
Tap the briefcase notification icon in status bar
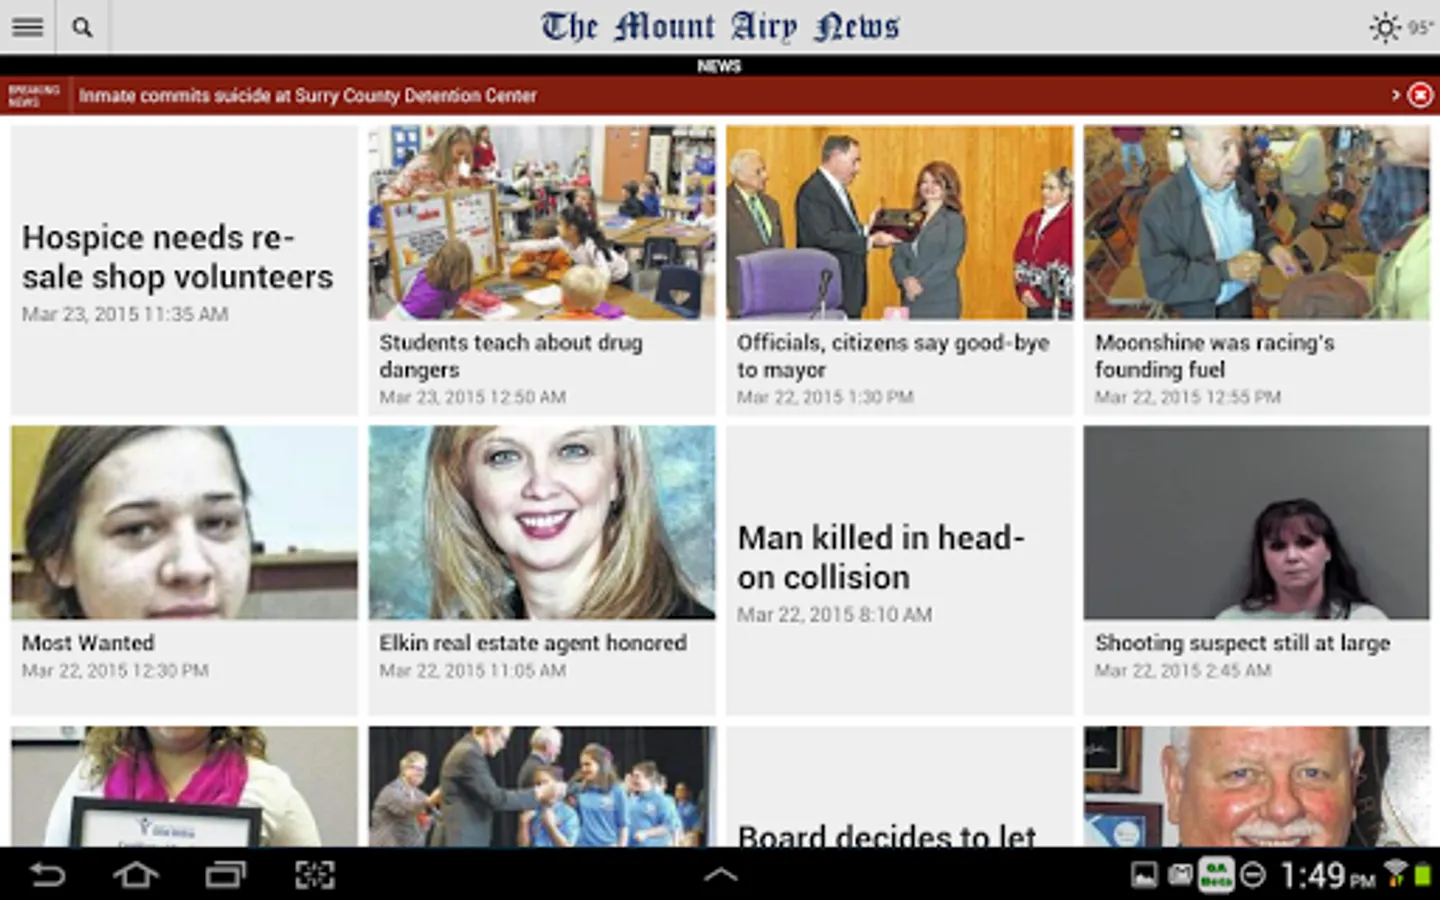(1180, 876)
